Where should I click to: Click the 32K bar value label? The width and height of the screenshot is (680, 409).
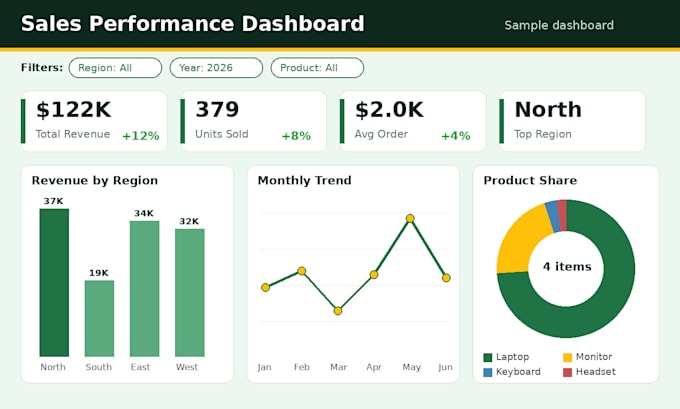click(189, 221)
